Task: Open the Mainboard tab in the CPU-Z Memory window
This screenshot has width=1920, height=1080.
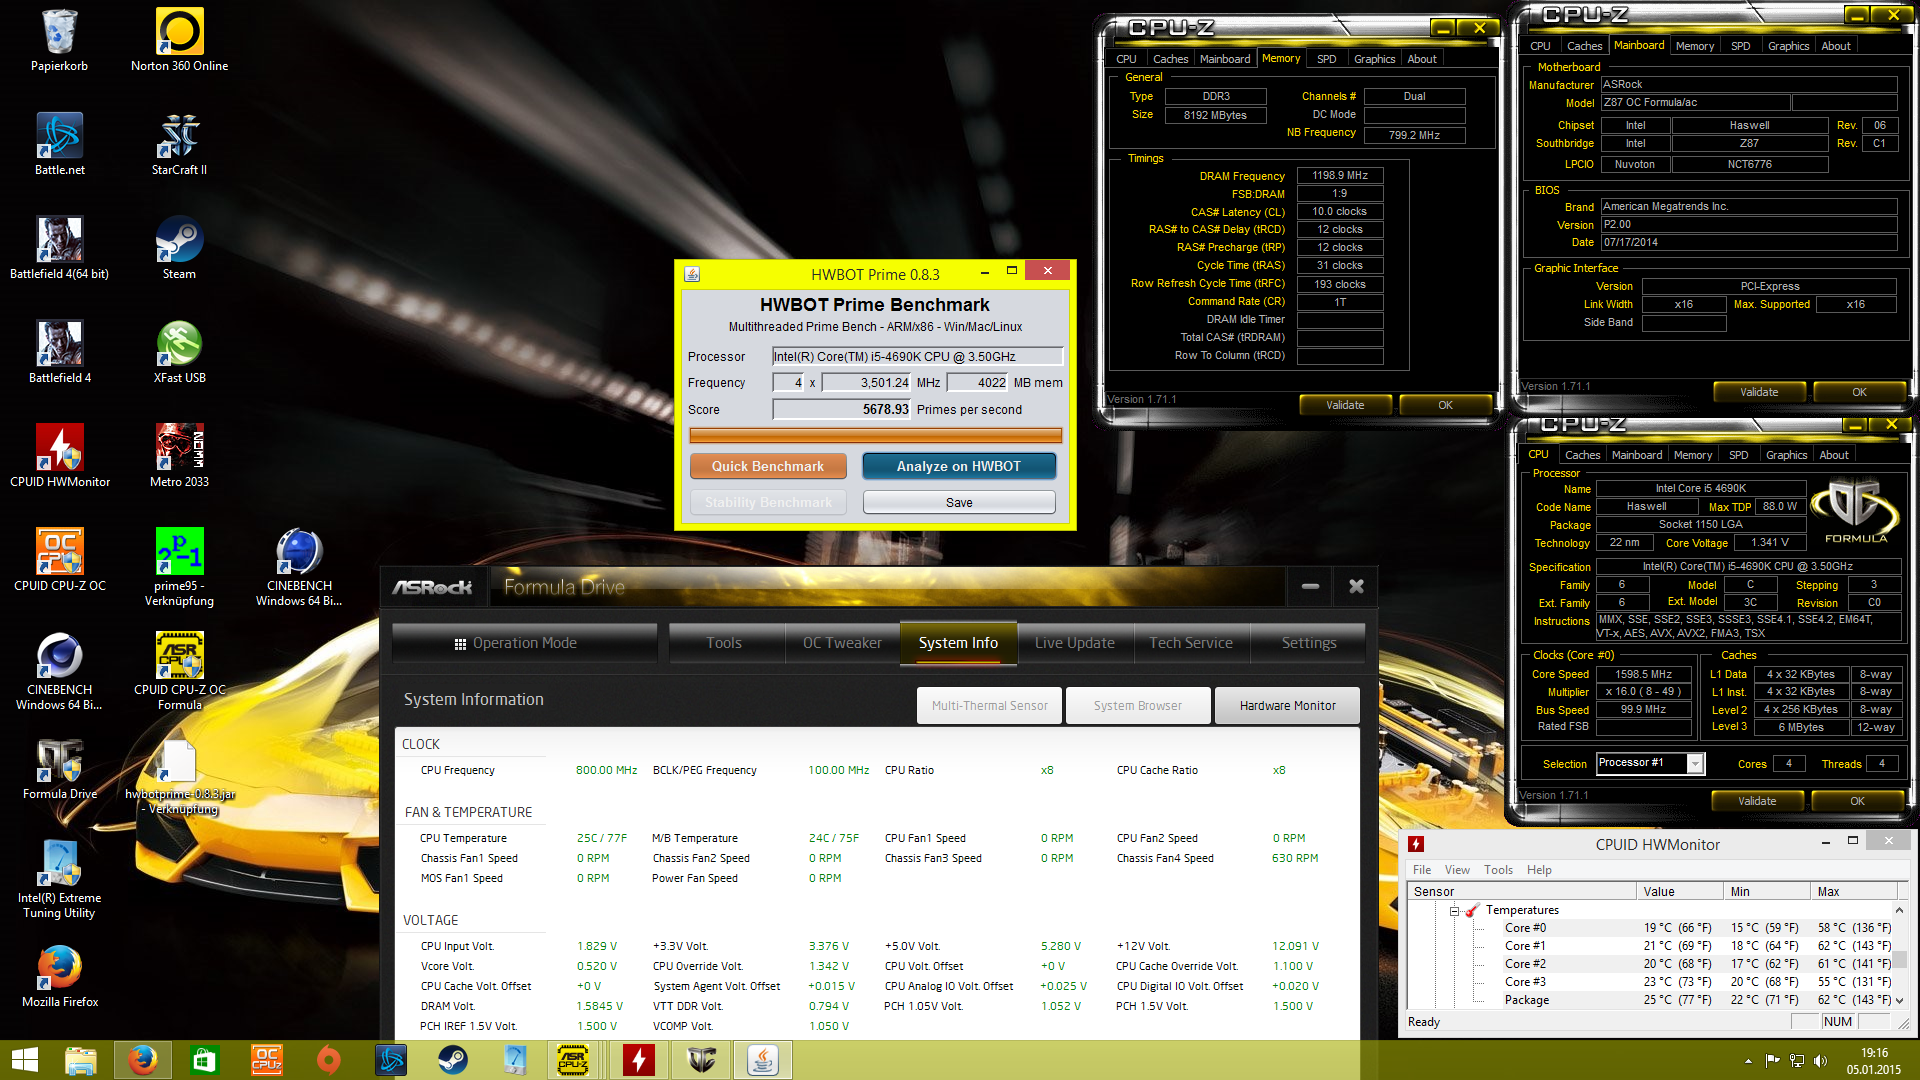Action: click(1225, 59)
